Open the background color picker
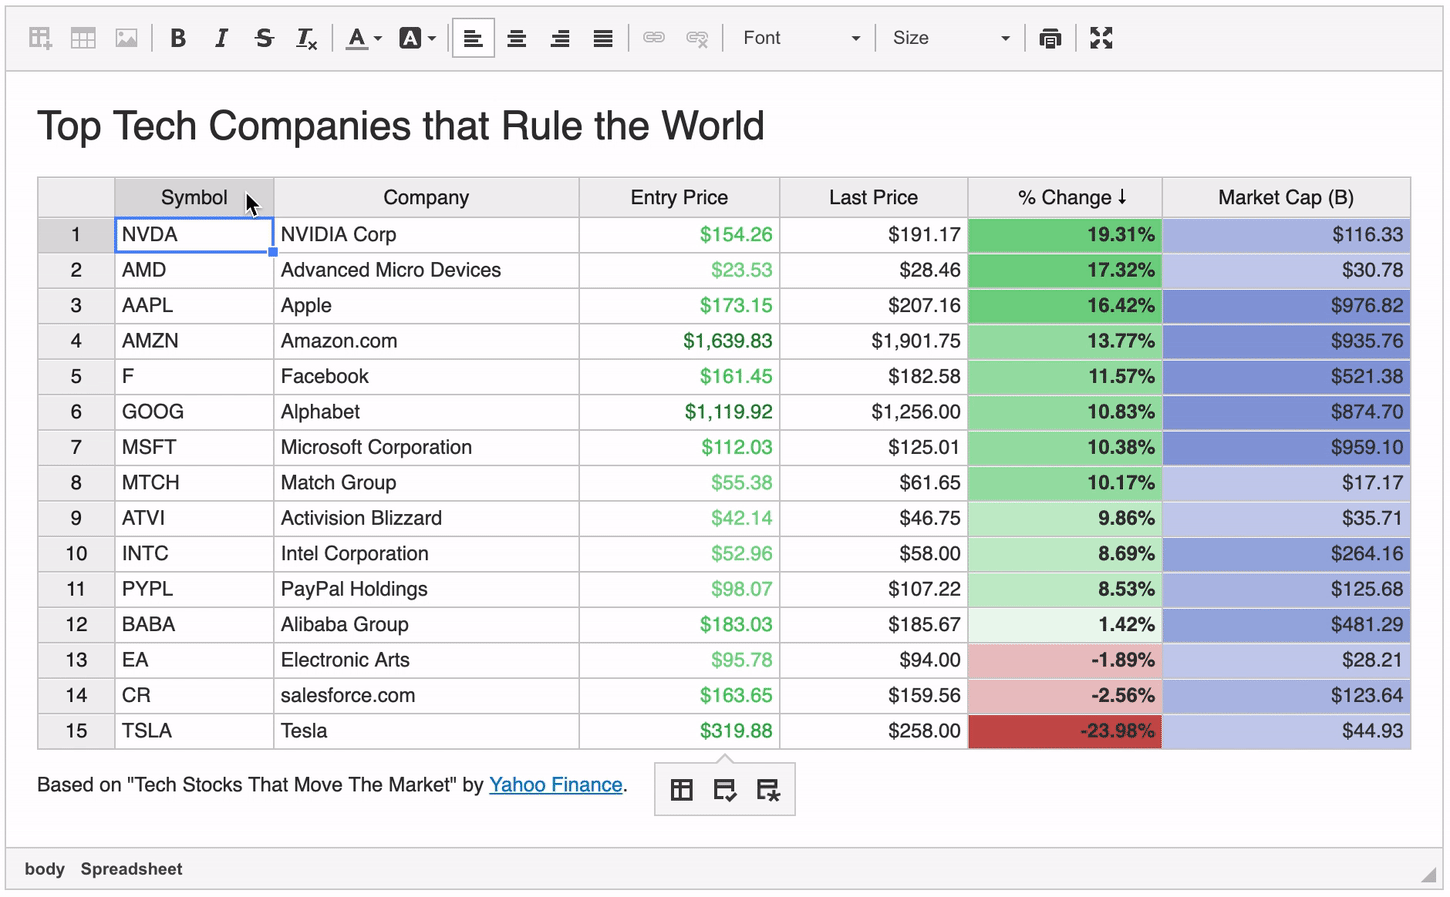1450x897 pixels. coord(417,38)
